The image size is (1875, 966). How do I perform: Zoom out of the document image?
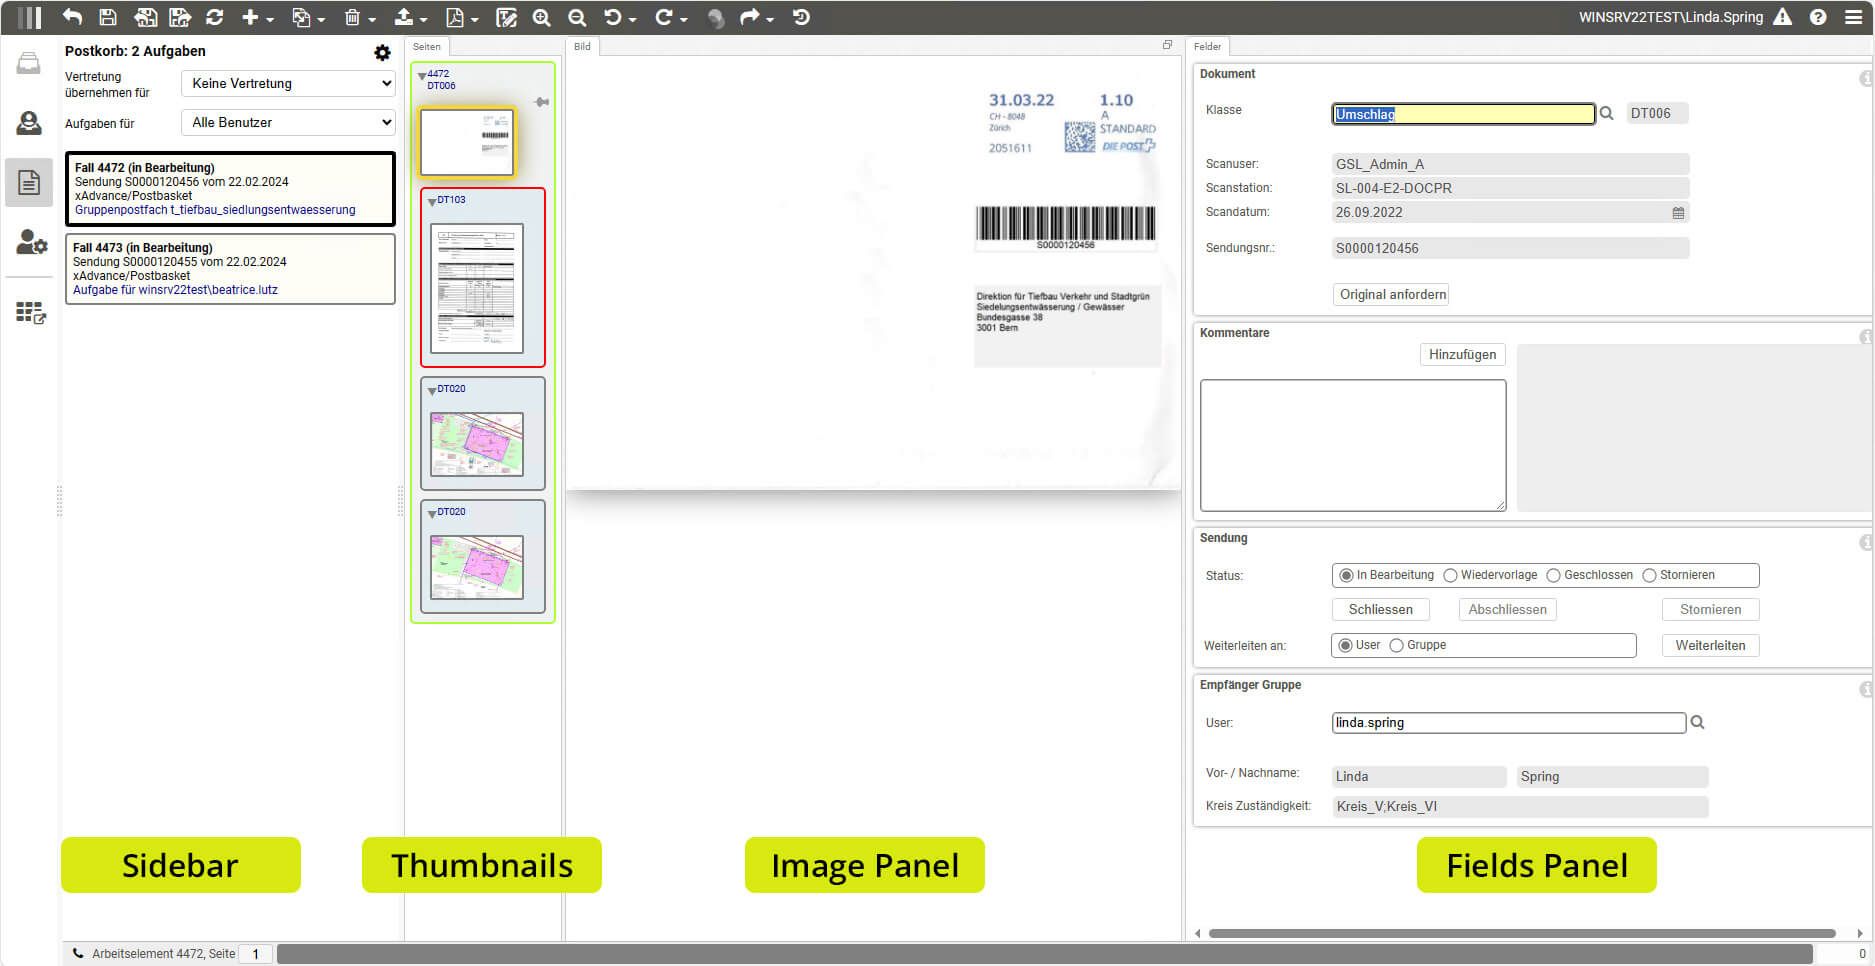point(577,17)
